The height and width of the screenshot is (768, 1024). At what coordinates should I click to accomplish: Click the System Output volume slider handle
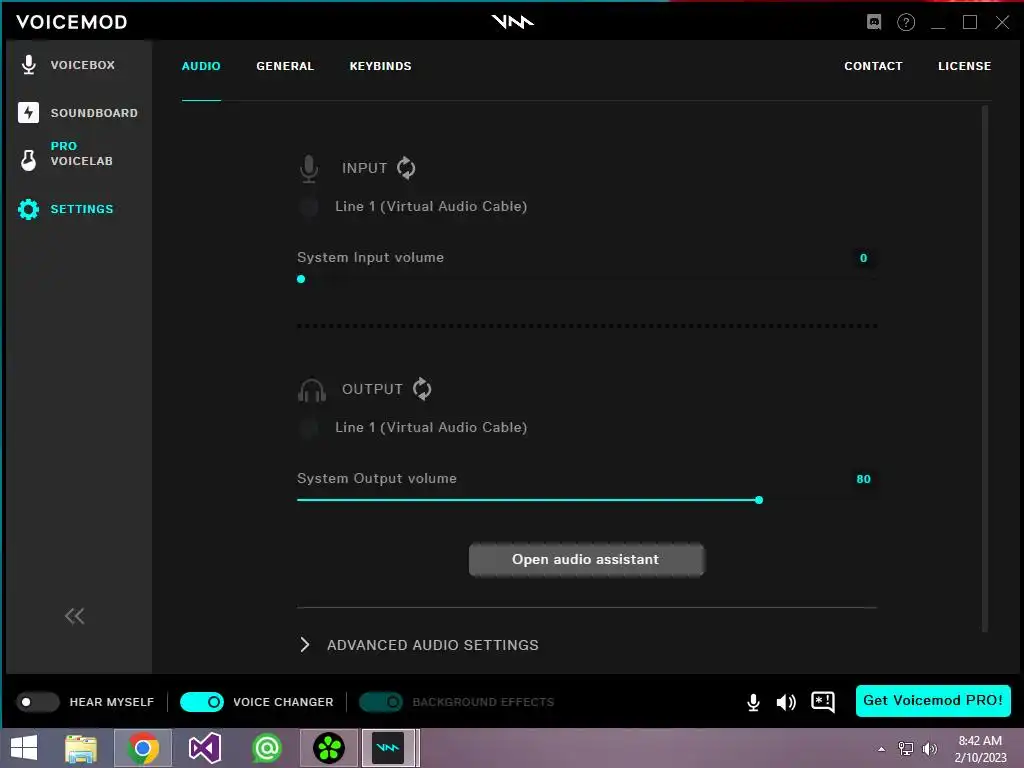(x=759, y=500)
